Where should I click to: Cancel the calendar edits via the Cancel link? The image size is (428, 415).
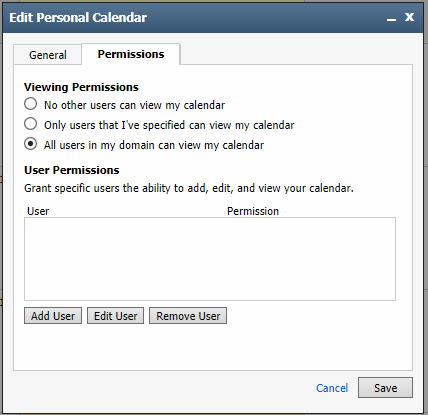click(332, 388)
